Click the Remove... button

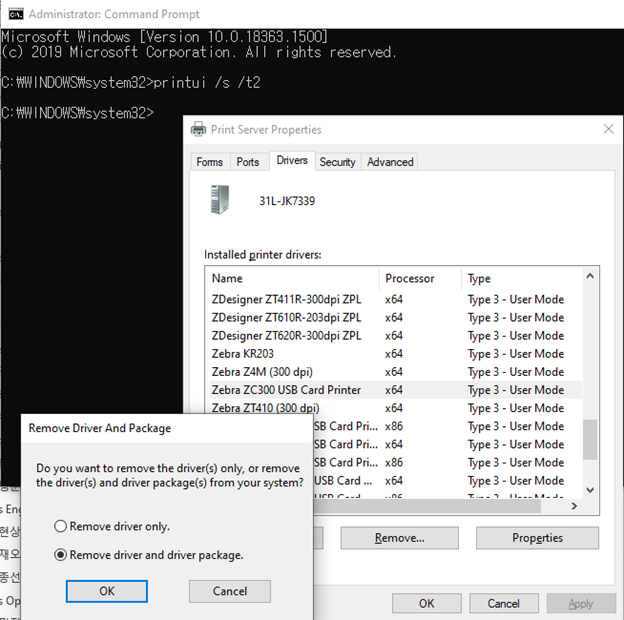coord(399,538)
